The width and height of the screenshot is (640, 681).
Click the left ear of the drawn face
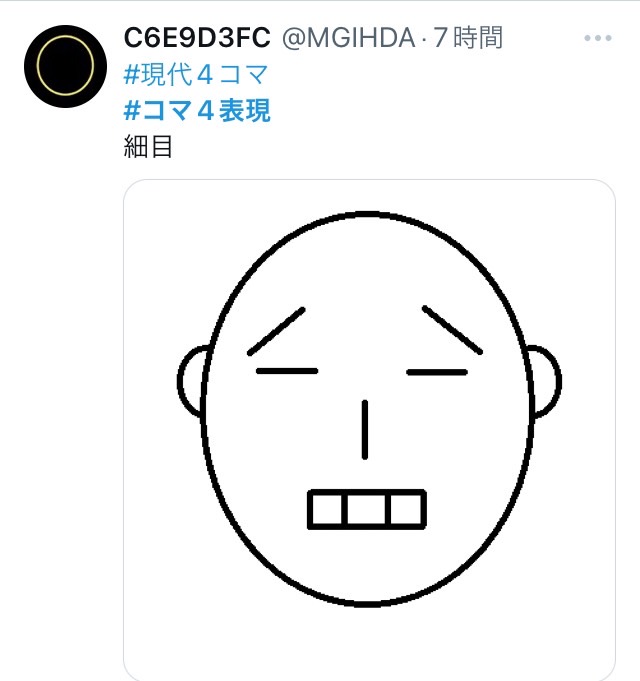pyautogui.click(x=191, y=381)
